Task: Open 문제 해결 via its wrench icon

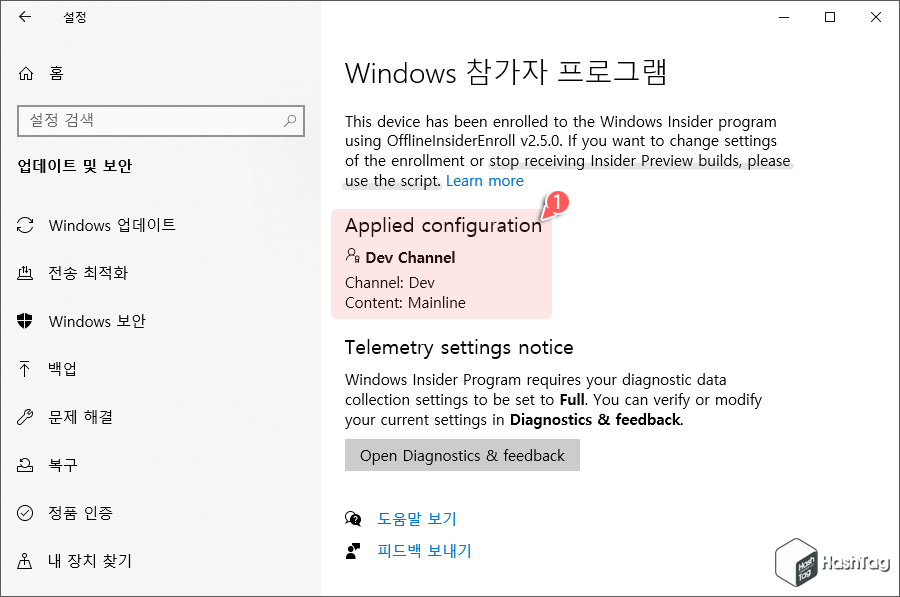Action: point(25,417)
